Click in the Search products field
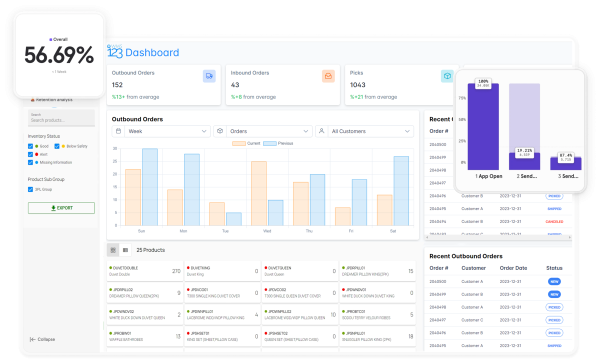This screenshot has height=360, width=600. click(x=61, y=118)
